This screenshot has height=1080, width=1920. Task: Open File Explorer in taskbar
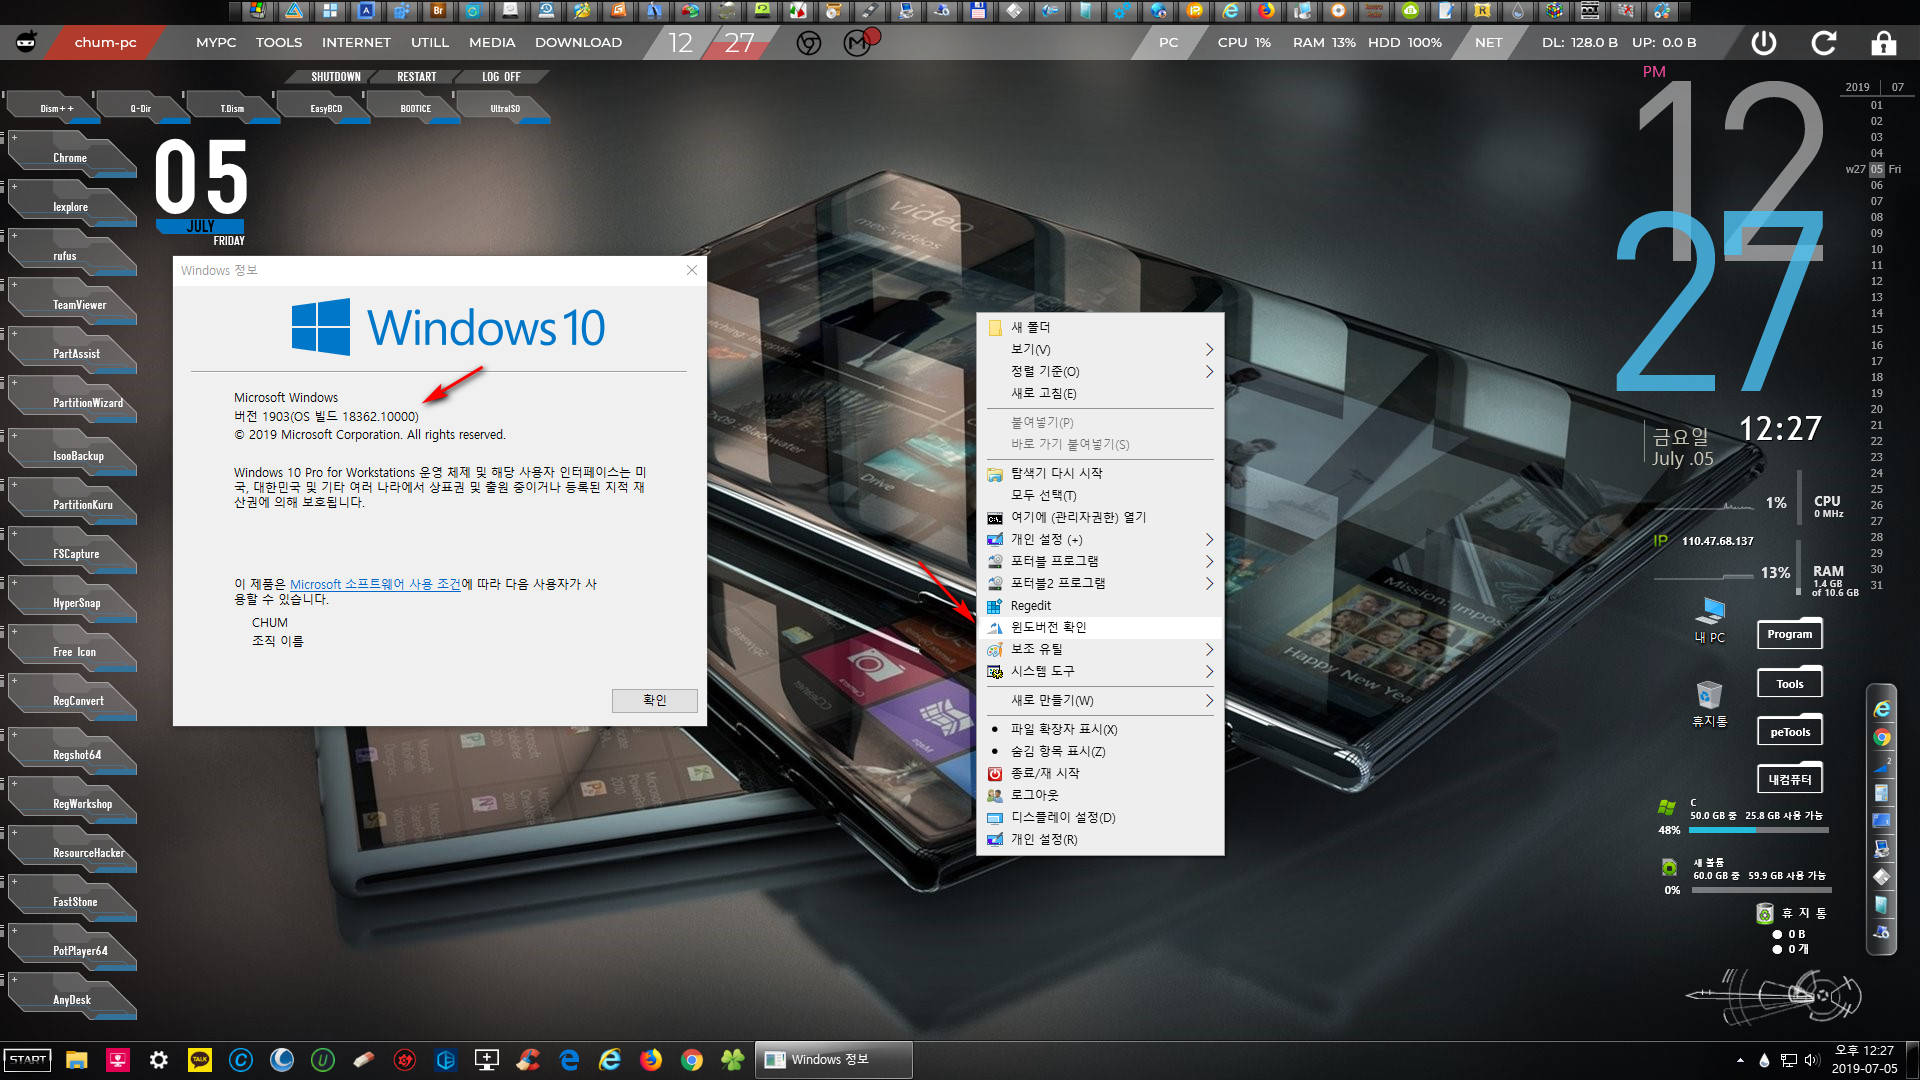77,1060
